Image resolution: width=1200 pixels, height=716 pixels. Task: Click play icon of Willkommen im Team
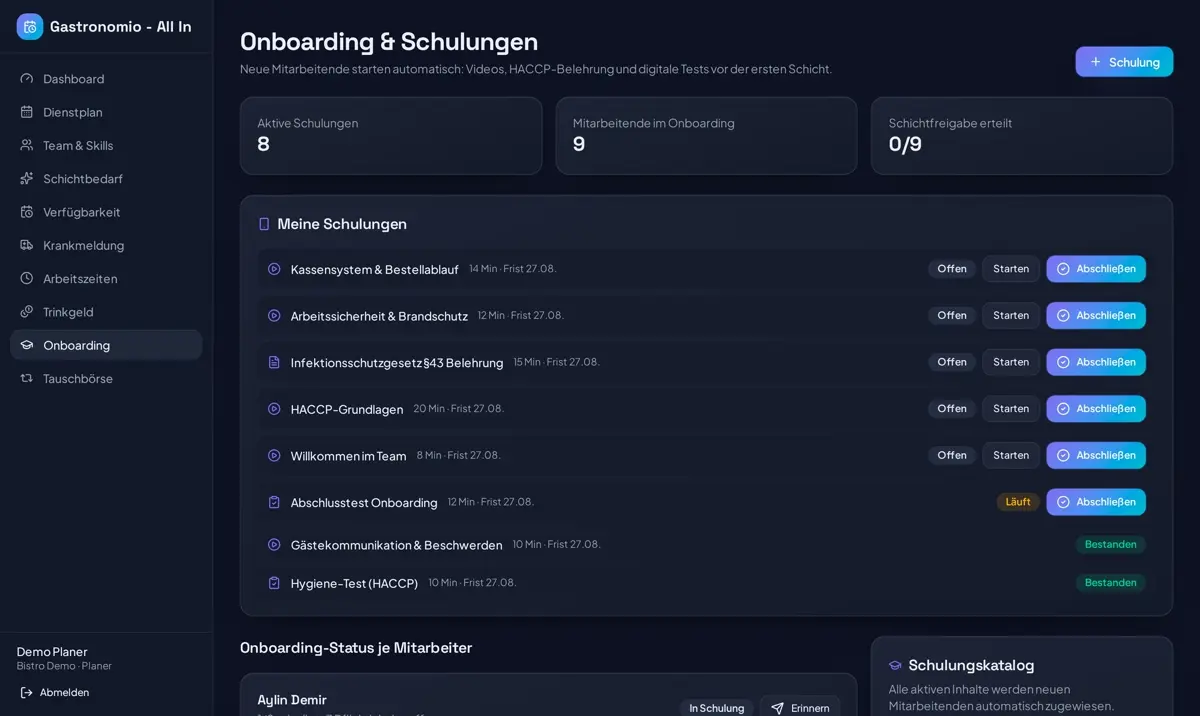tap(274, 455)
